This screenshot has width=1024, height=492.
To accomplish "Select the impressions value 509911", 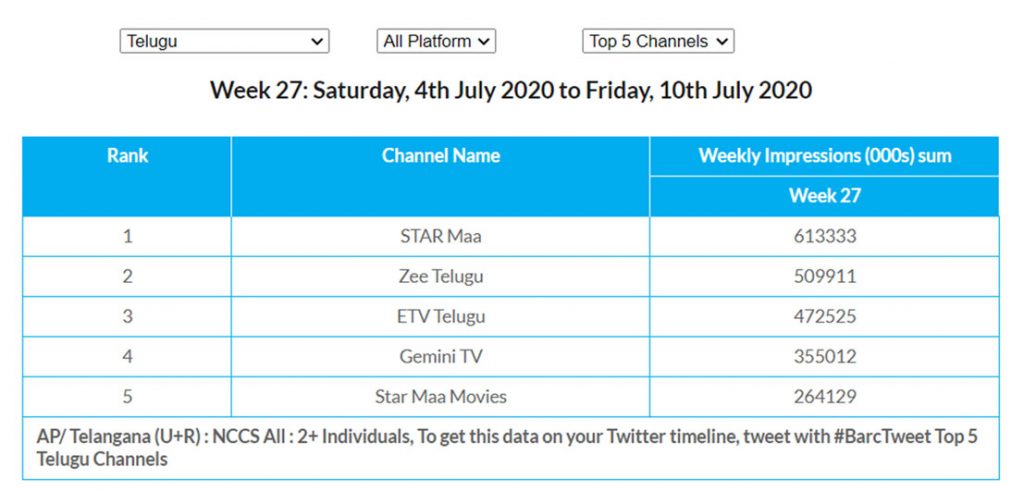I will tap(824, 277).
